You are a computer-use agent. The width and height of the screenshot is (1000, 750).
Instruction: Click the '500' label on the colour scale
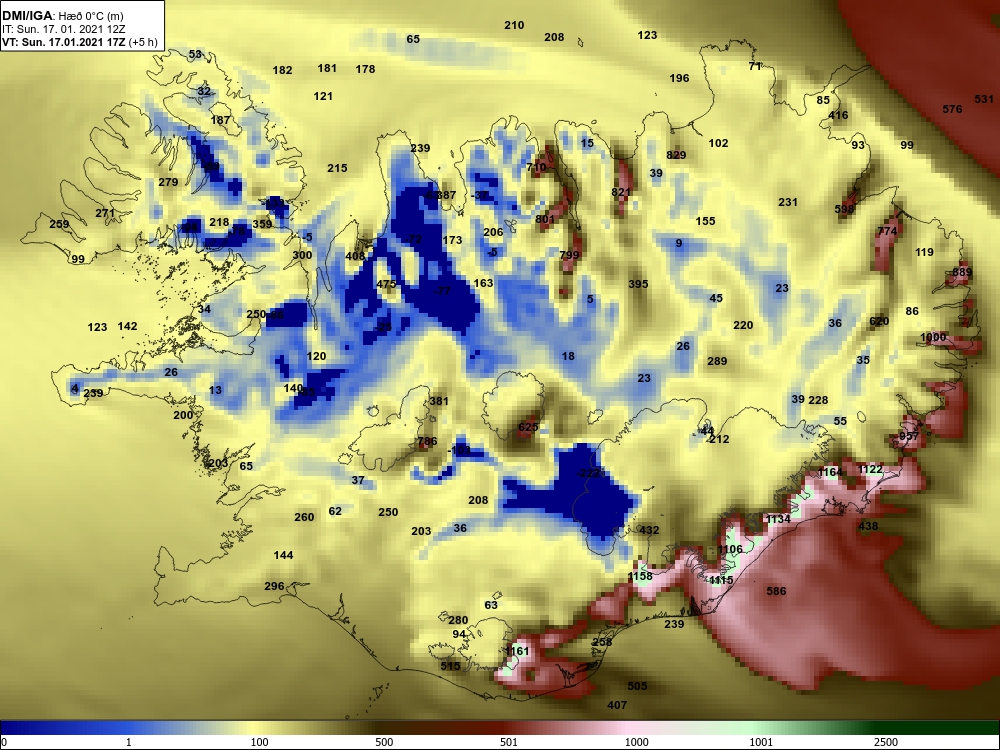coord(384,742)
